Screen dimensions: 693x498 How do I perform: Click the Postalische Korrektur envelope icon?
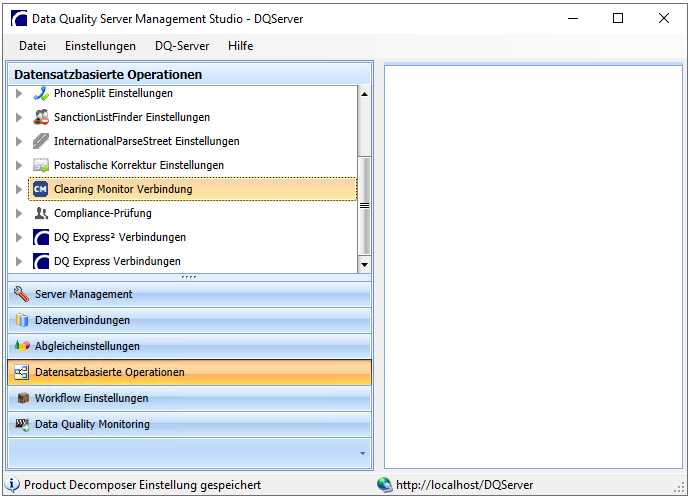click(41, 165)
